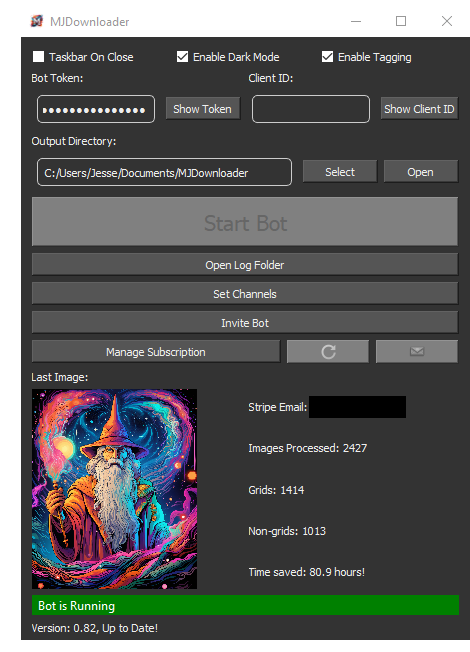Focus the Bot Token password field

[96, 109]
